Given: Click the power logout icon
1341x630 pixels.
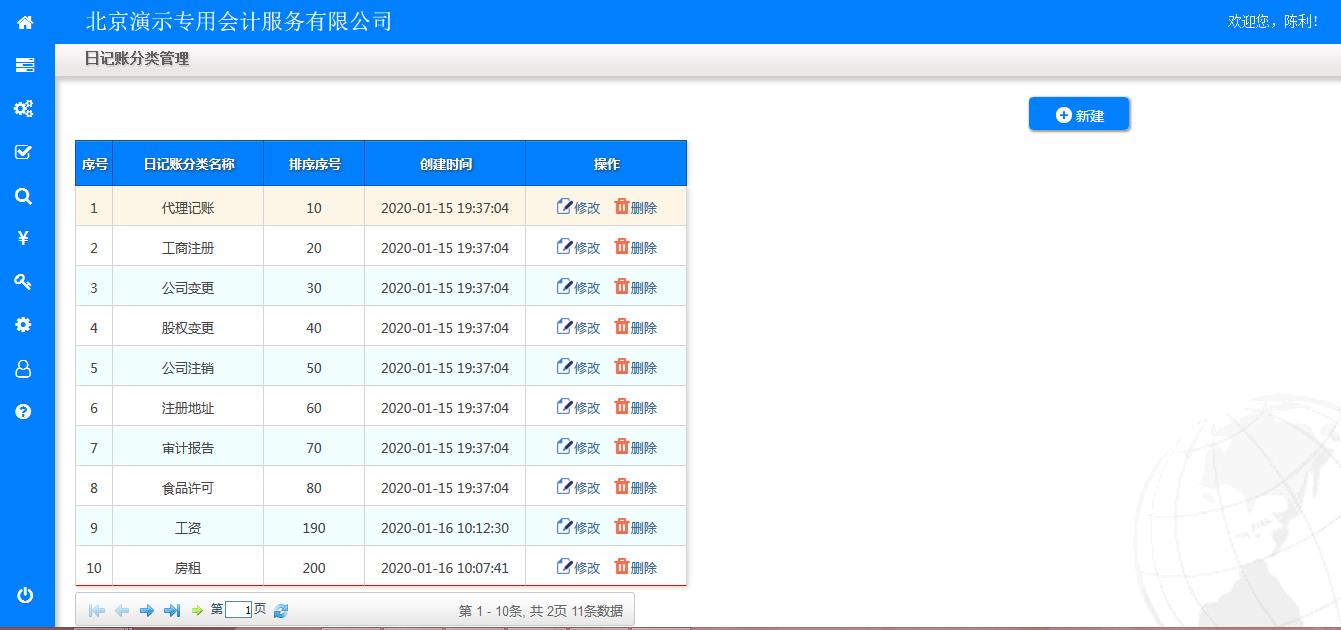Looking at the screenshot, I should (25, 595).
